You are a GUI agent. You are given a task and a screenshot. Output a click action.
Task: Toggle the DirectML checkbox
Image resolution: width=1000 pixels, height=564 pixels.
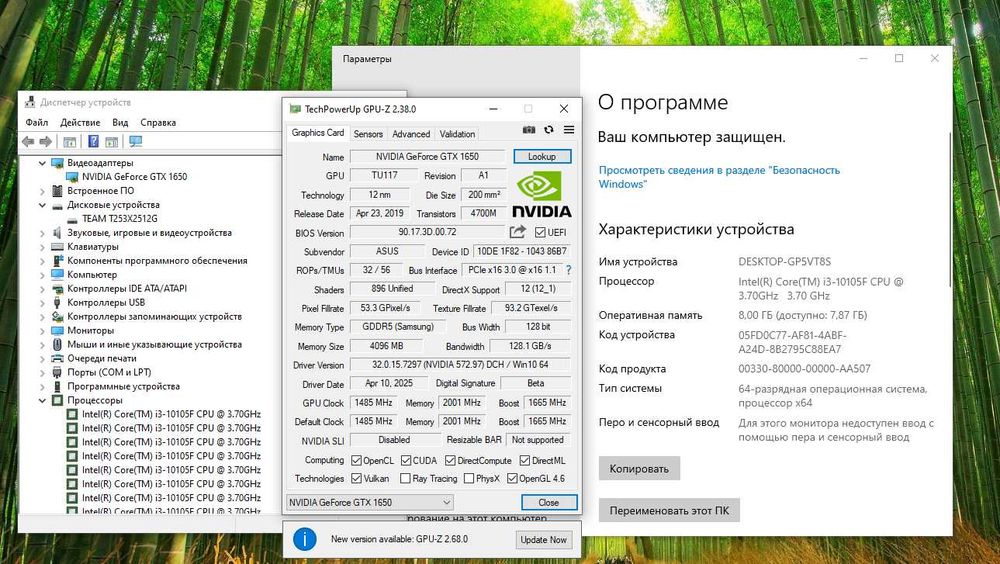coord(525,460)
